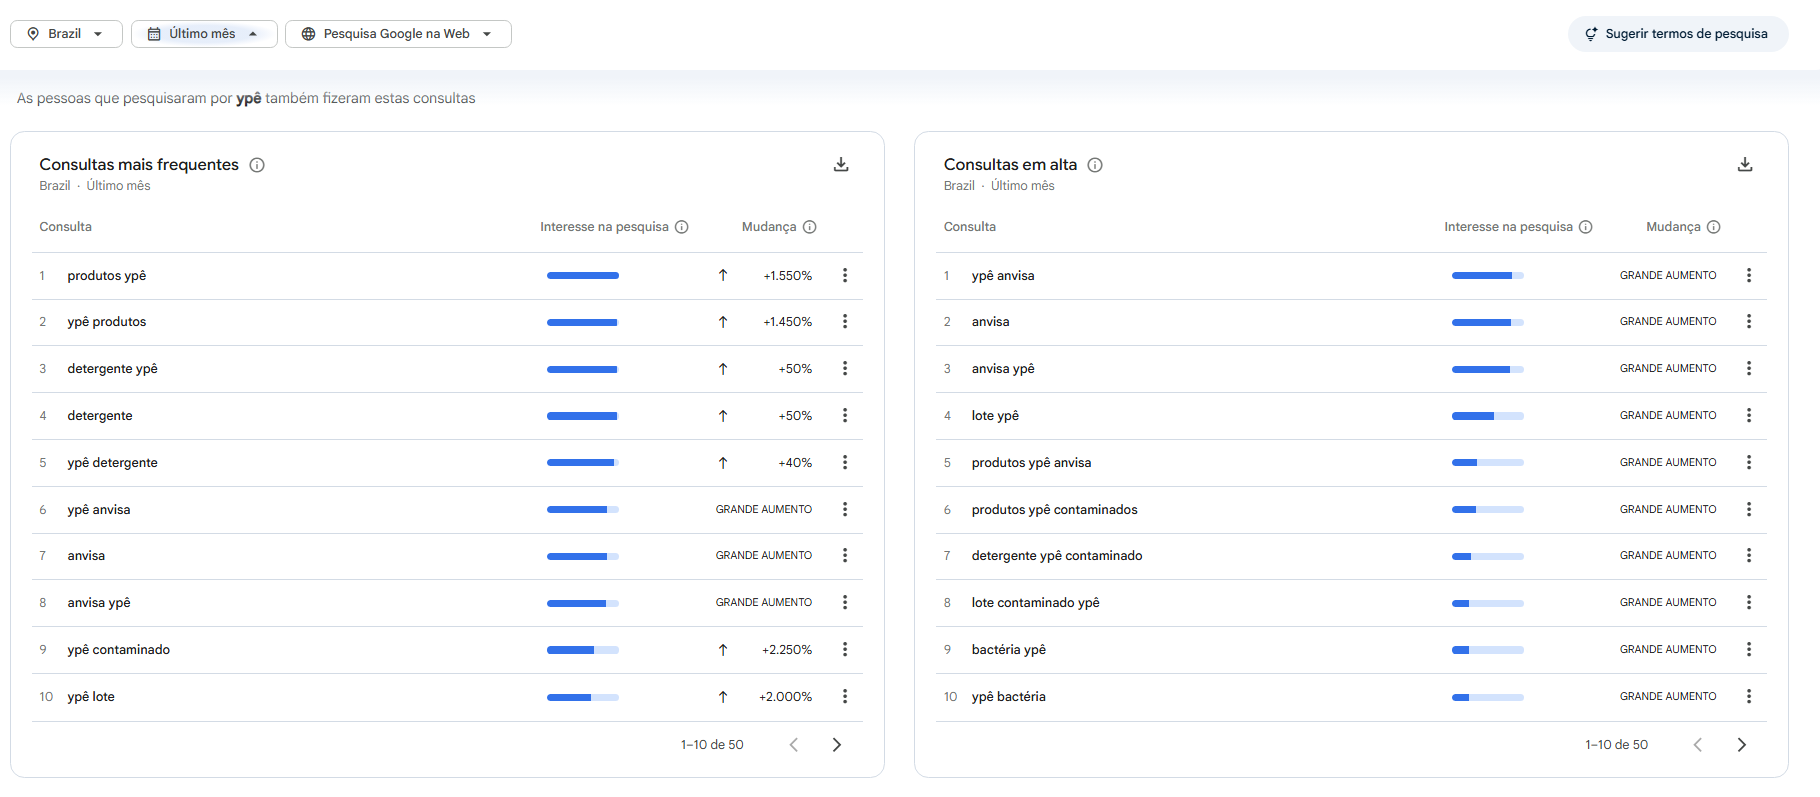Image resolution: width=1820 pixels, height=797 pixels.
Task: Open the produtos ypê contaminados query
Action: (1055, 510)
